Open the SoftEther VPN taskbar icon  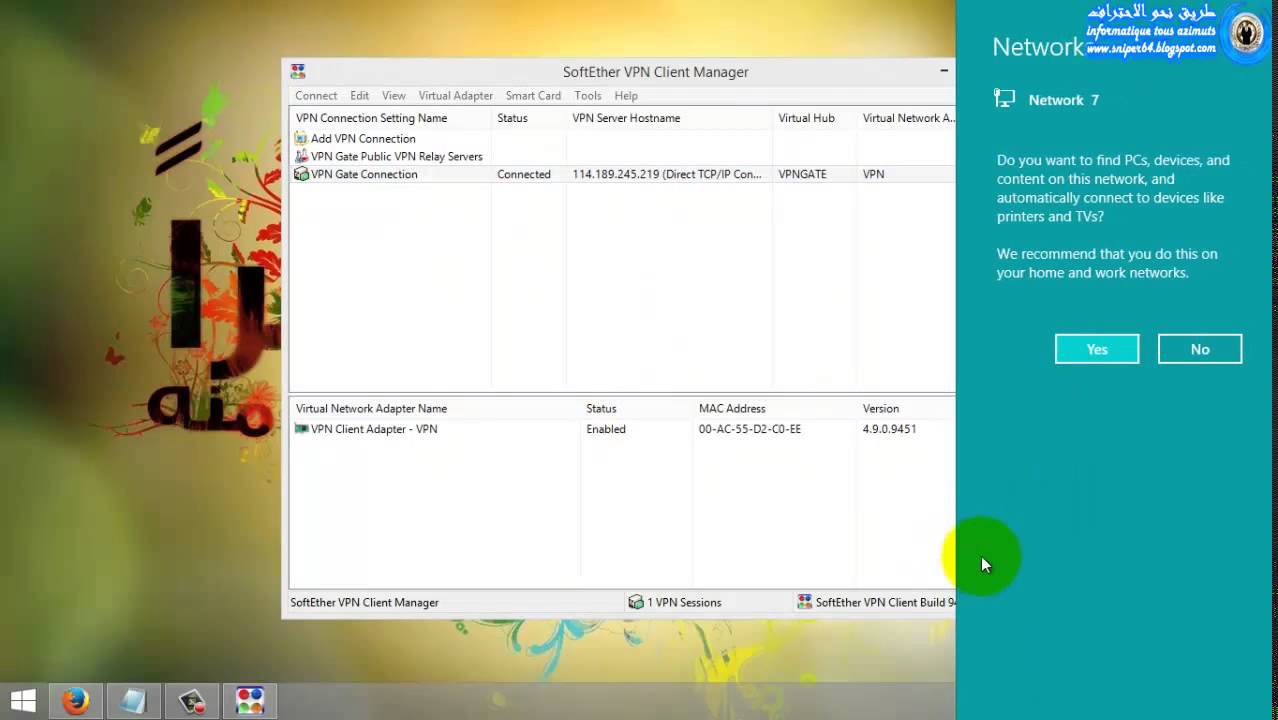click(x=249, y=701)
